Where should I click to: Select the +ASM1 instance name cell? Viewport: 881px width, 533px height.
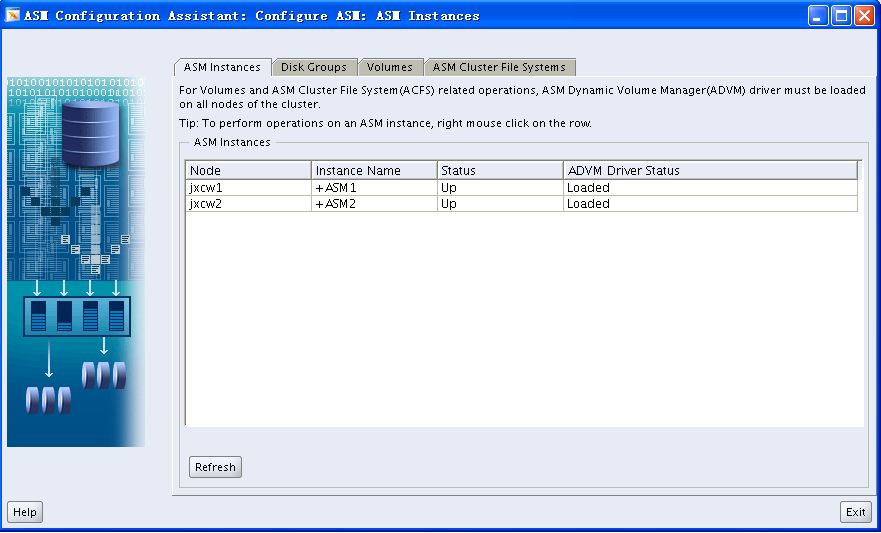click(x=374, y=188)
